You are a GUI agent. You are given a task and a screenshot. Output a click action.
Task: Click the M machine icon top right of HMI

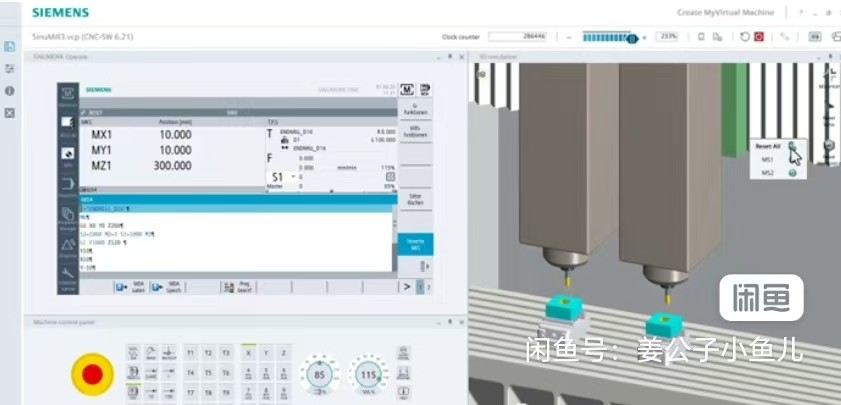pos(407,90)
